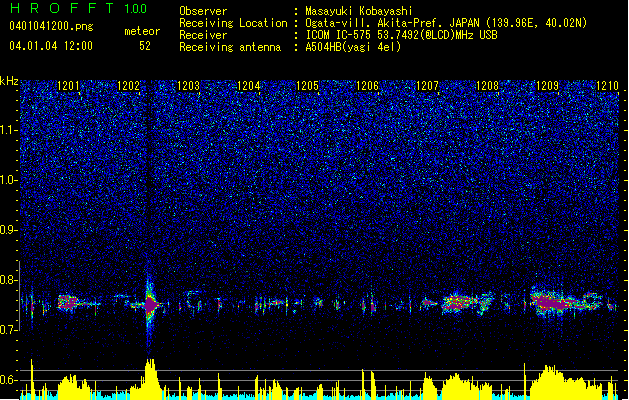This screenshot has height=400, width=629.
Task: Click the 'Receiver' field label
Action: (x=203, y=35)
